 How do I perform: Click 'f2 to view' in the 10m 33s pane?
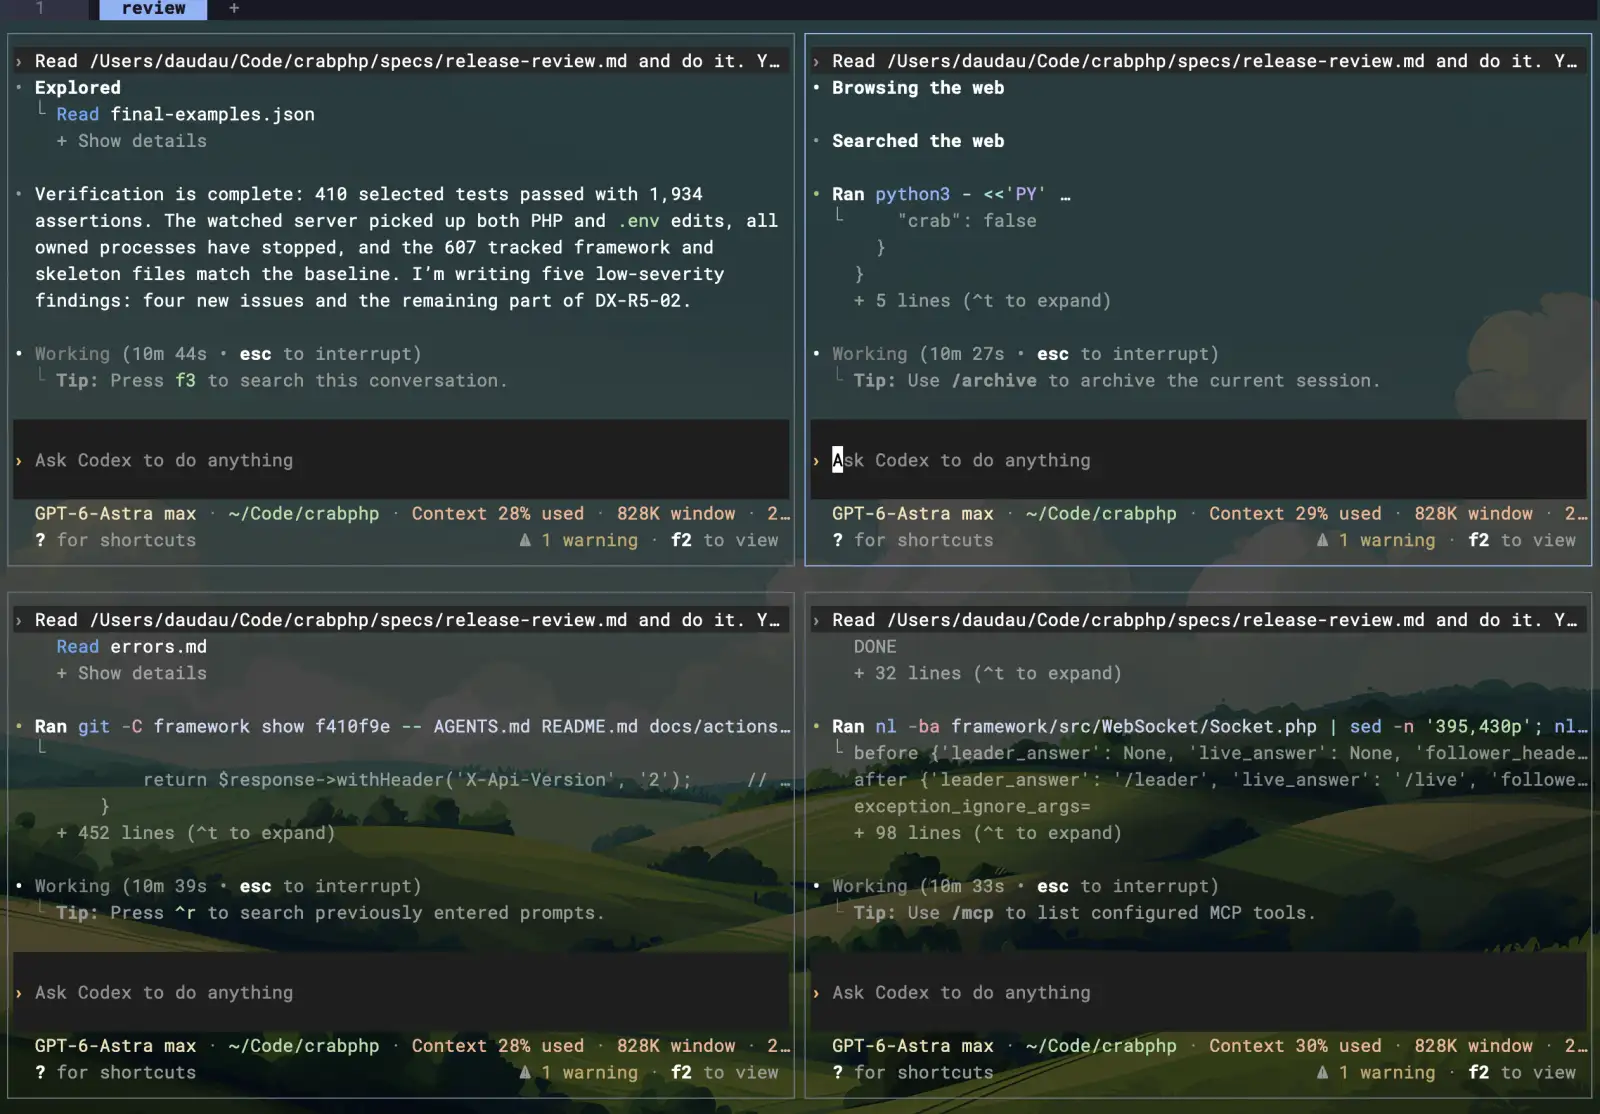pos(1522,1072)
